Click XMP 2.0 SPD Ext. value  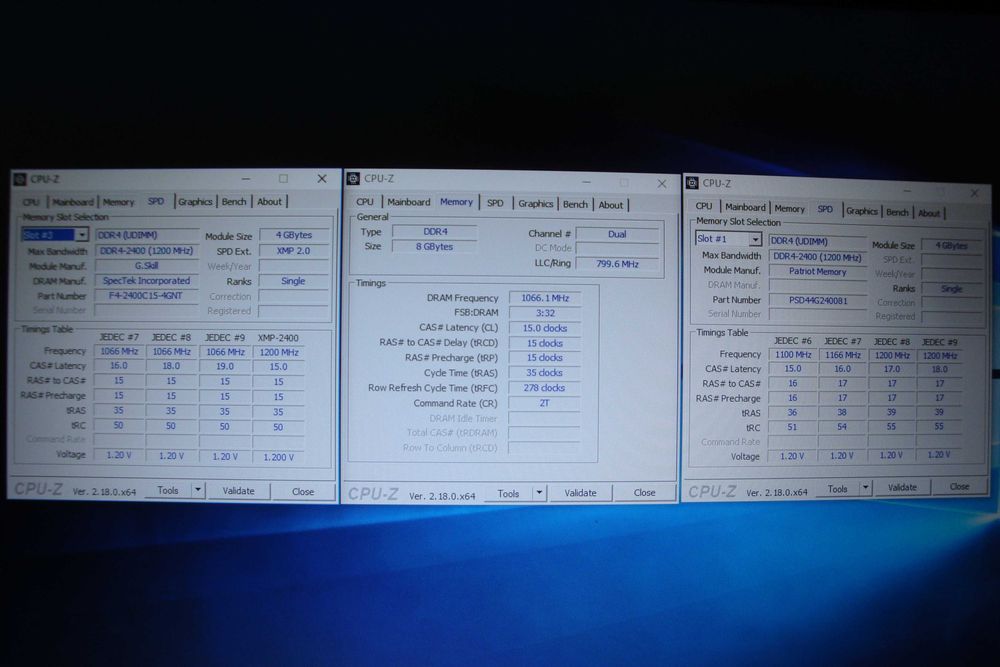[293, 251]
